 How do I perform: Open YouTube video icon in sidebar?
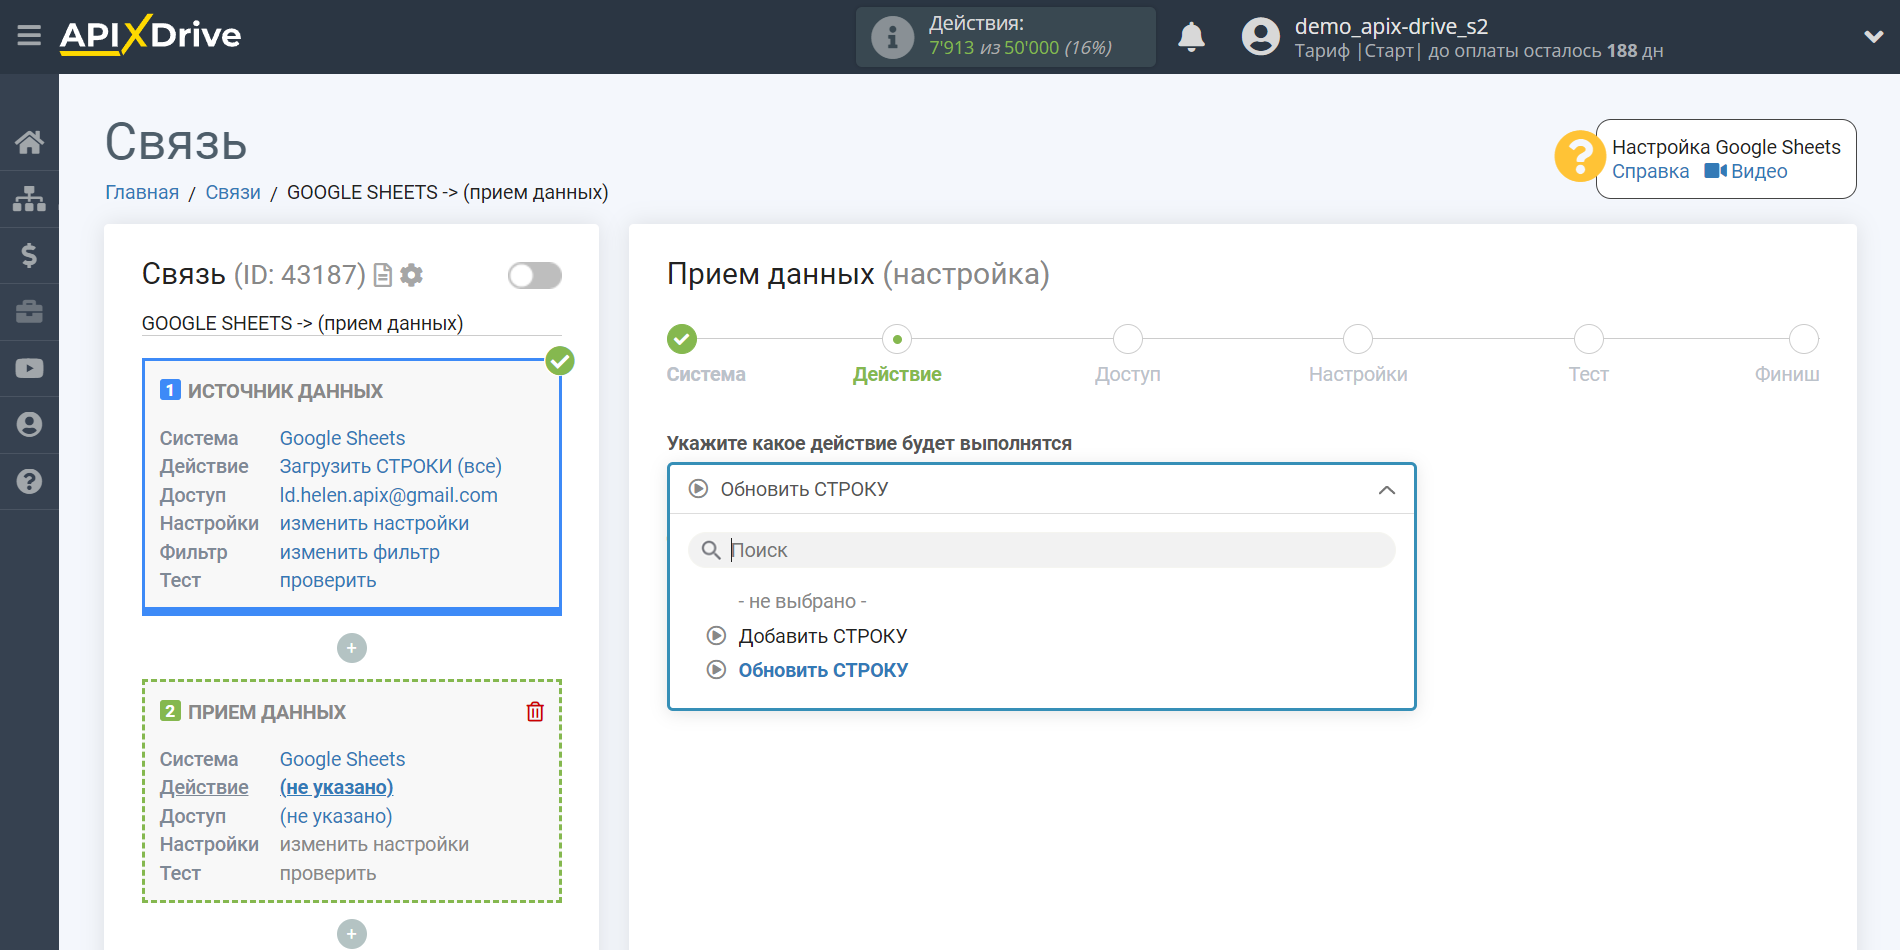tap(29, 368)
